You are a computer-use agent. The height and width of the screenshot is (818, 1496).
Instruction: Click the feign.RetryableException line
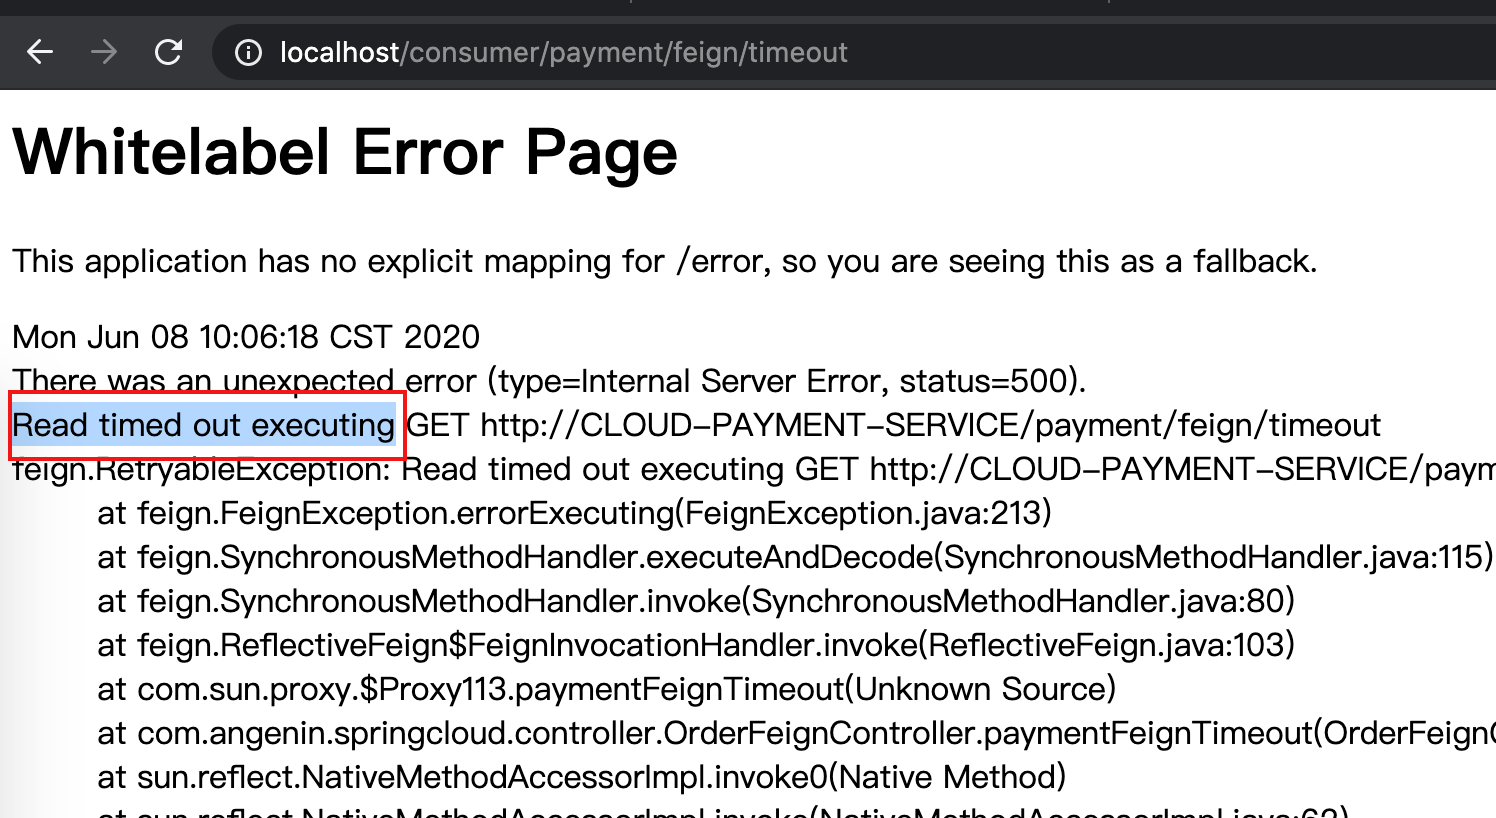click(x=754, y=469)
